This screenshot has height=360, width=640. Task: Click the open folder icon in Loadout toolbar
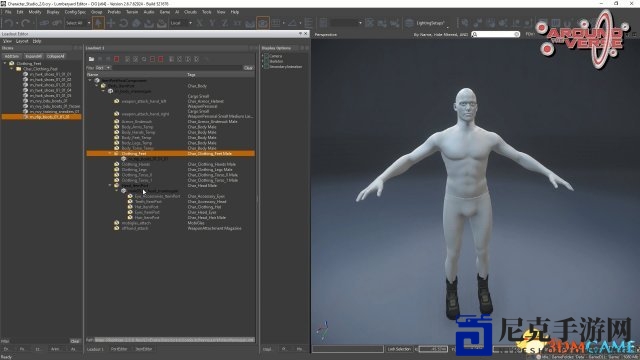click(x=91, y=59)
